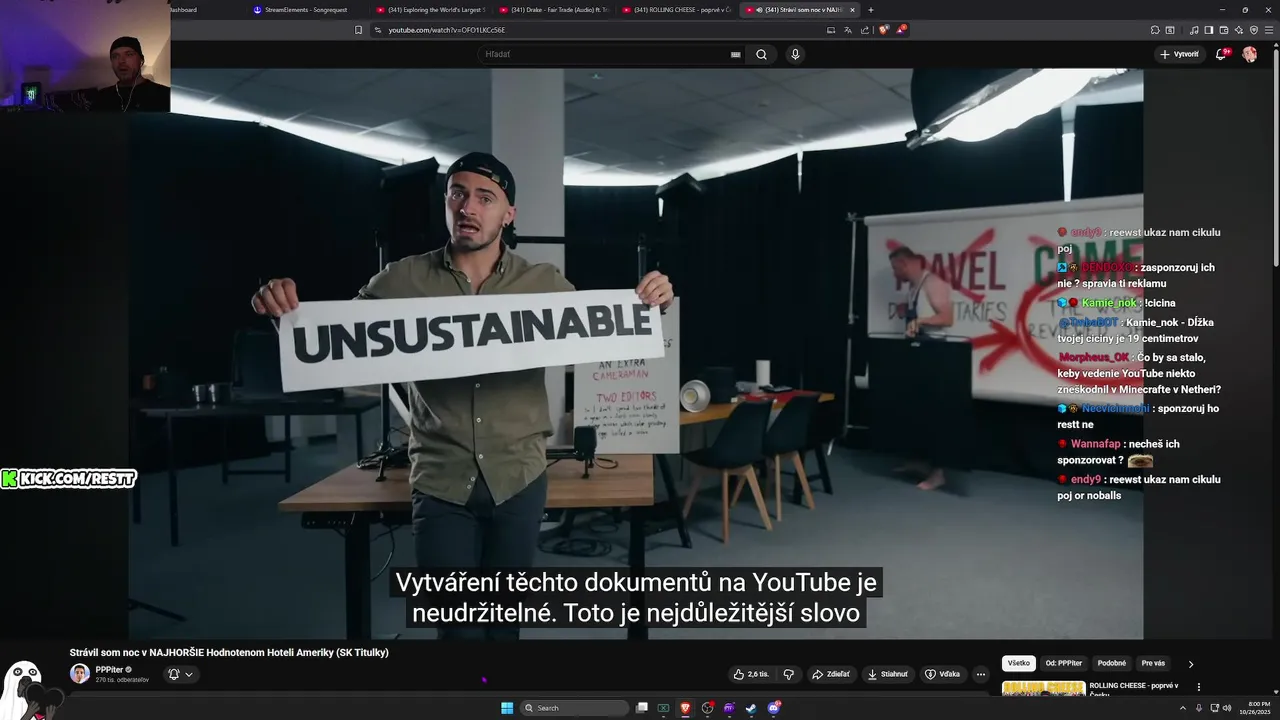Open the YouTube account avatar menu
The height and width of the screenshot is (720, 1280).
pyautogui.click(x=1249, y=54)
